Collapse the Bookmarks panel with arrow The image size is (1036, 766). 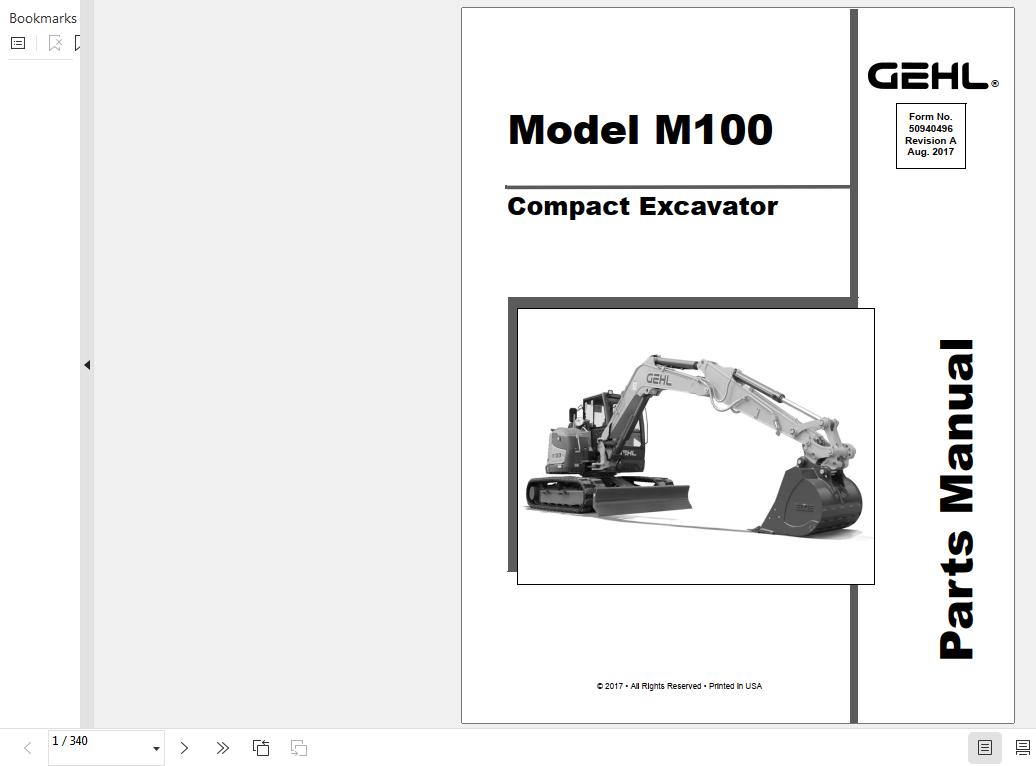click(x=87, y=365)
